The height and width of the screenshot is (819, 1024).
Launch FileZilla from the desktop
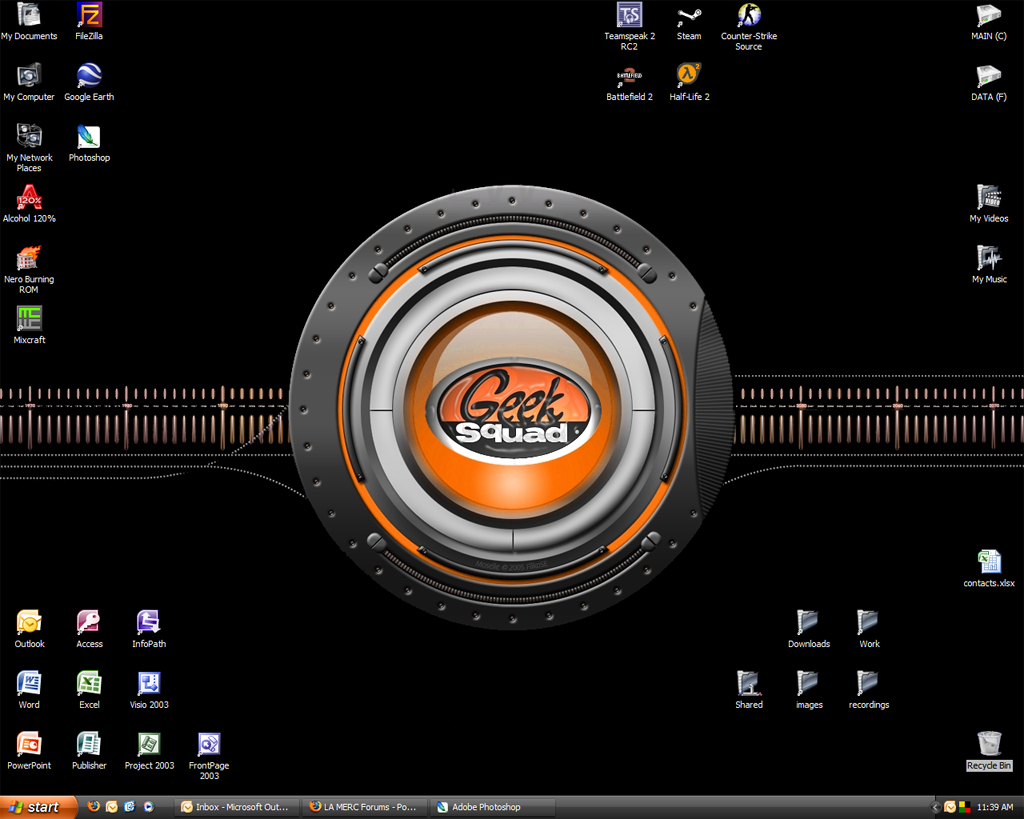tap(89, 22)
